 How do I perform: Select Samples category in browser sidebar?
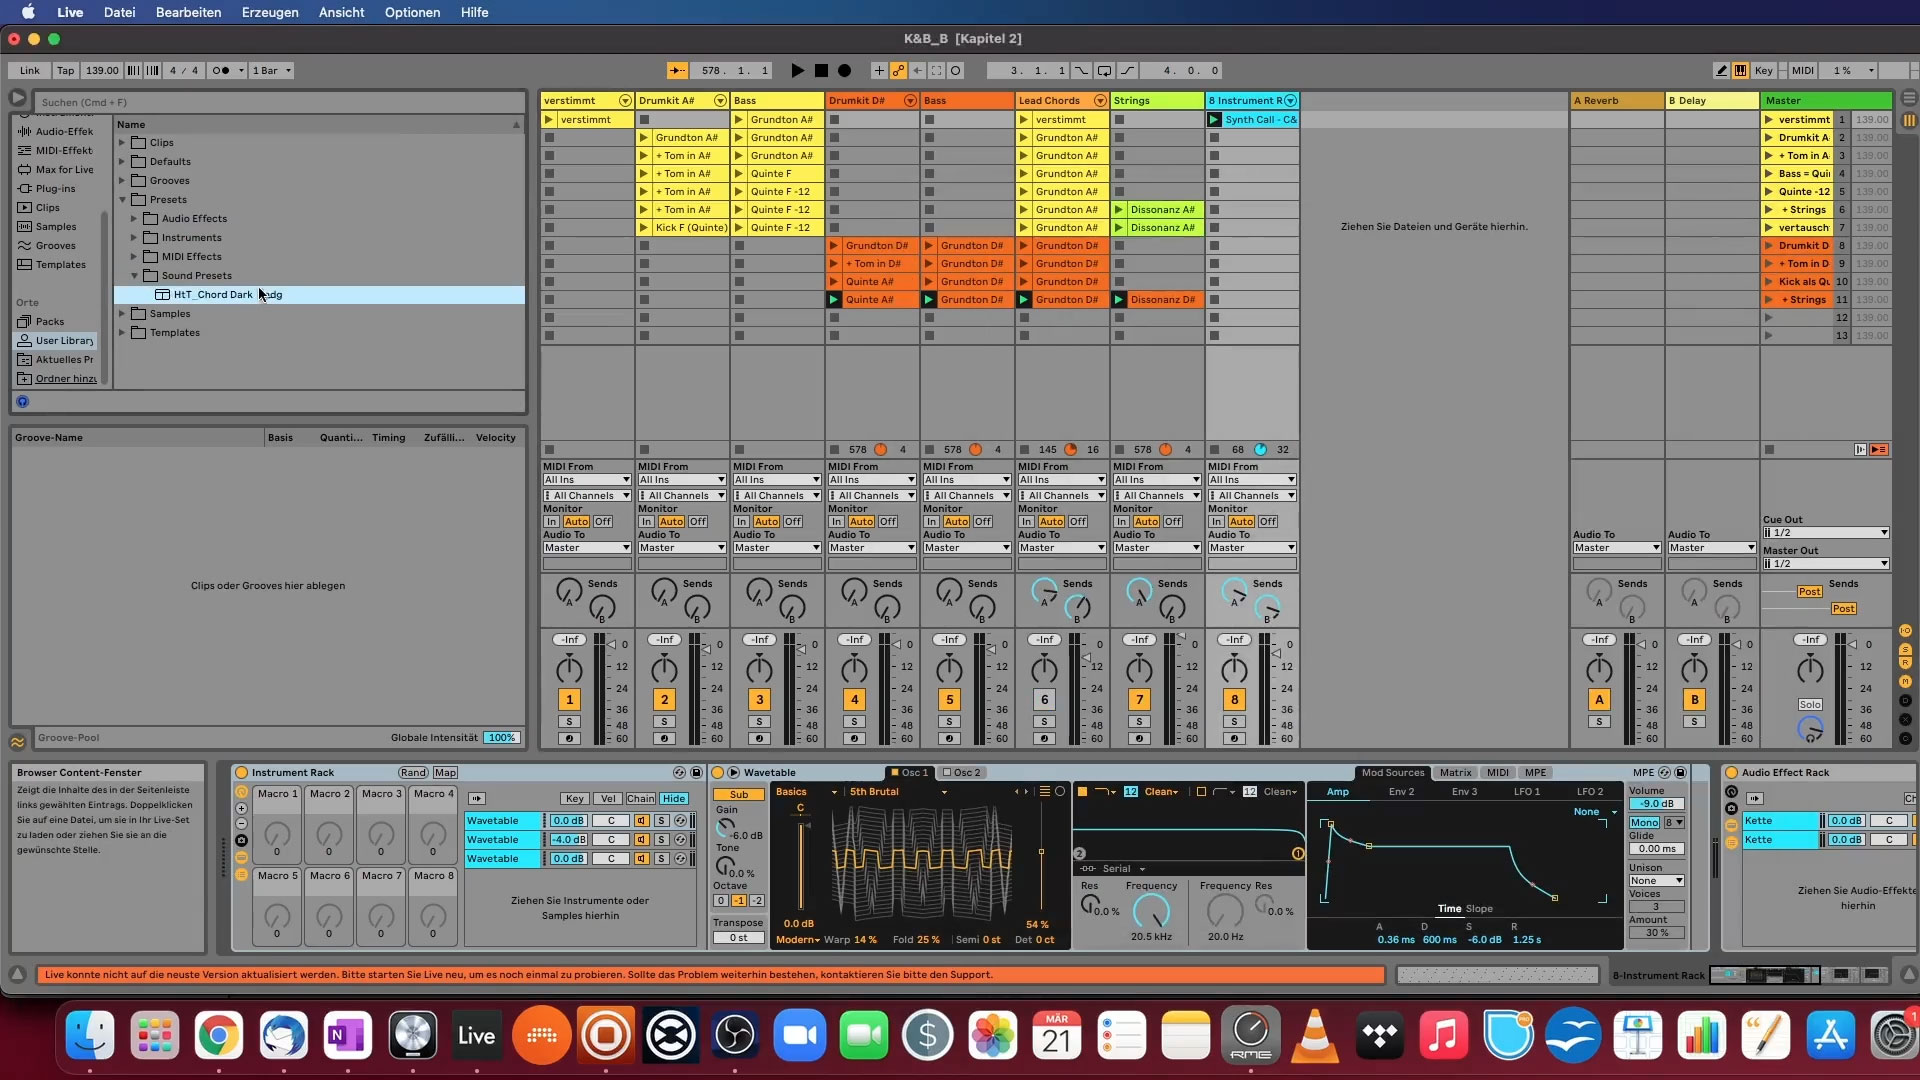pyautogui.click(x=48, y=226)
